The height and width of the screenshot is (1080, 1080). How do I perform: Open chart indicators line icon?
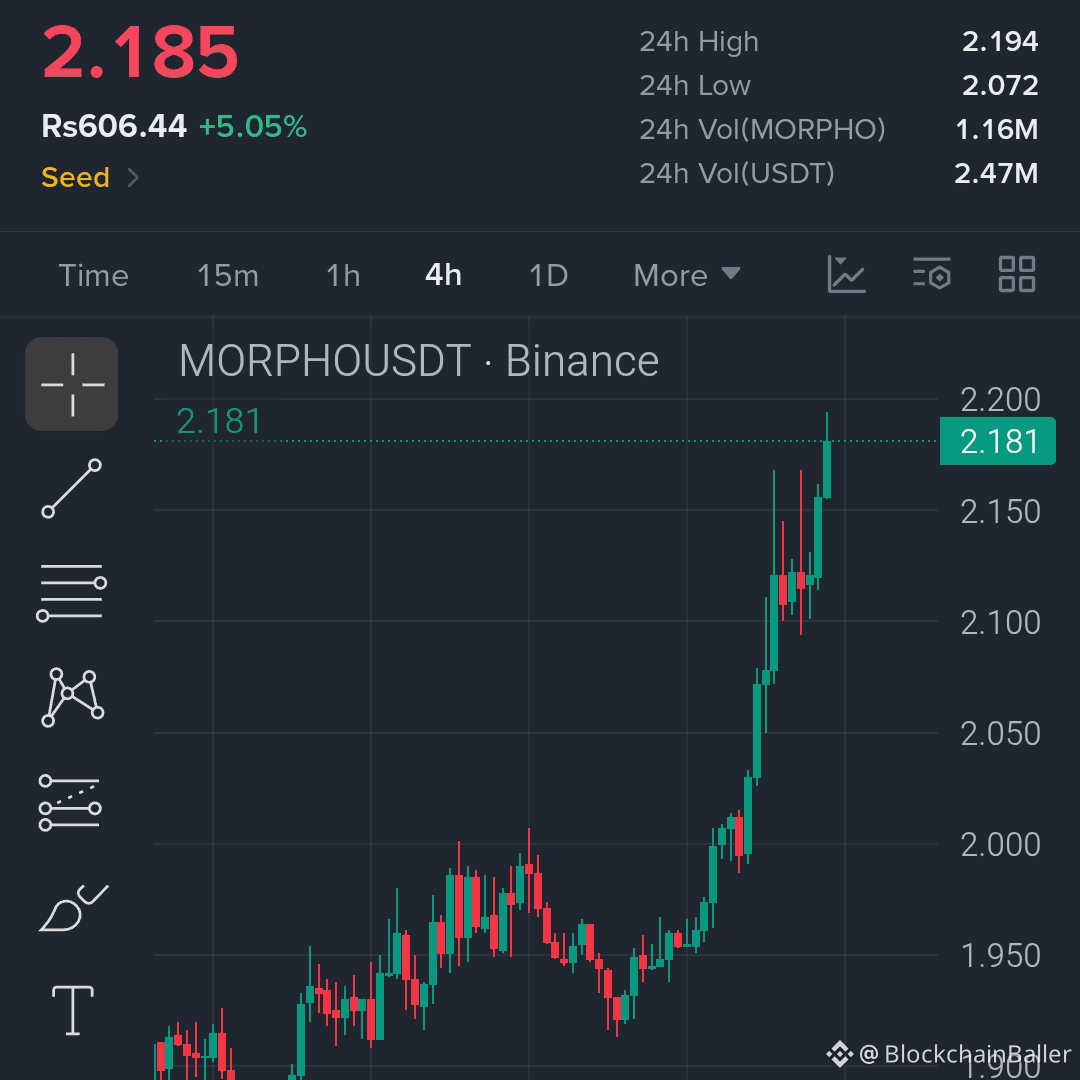[x=846, y=274]
